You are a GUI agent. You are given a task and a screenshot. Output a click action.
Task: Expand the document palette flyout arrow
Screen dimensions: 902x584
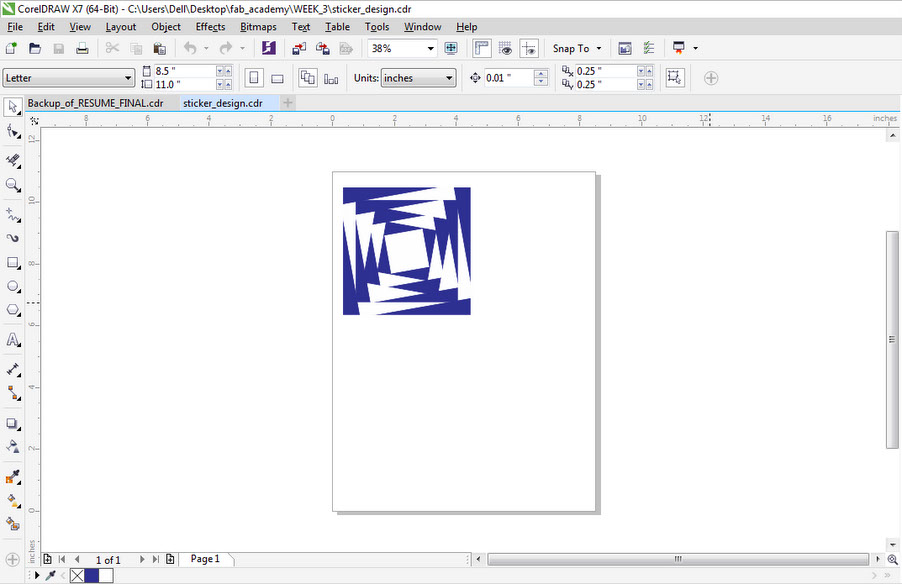coord(37,575)
